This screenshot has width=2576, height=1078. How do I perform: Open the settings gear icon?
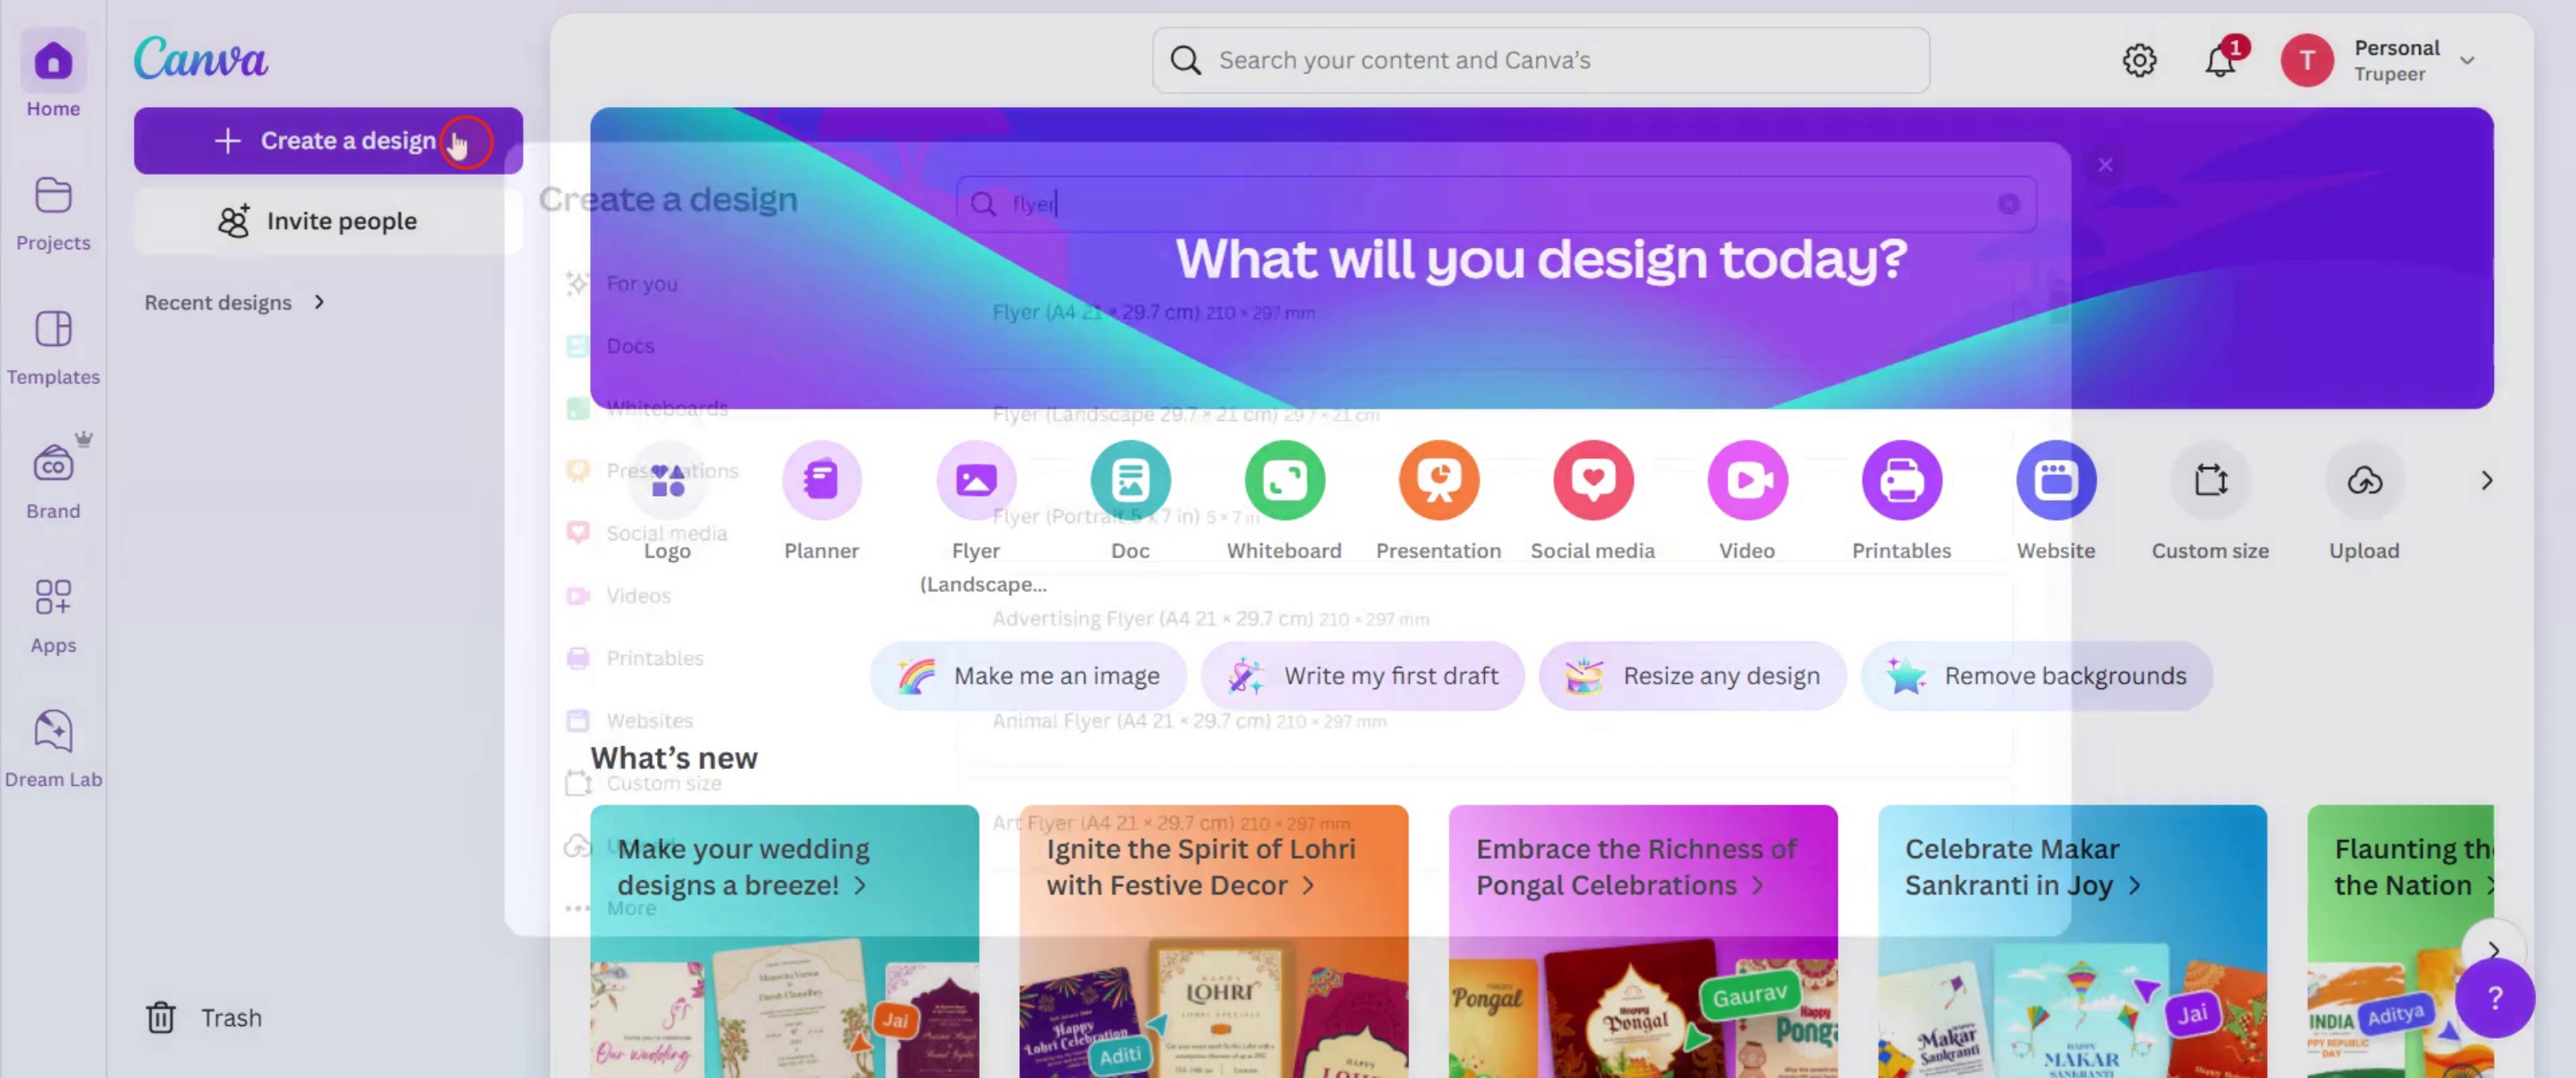pyautogui.click(x=2139, y=60)
